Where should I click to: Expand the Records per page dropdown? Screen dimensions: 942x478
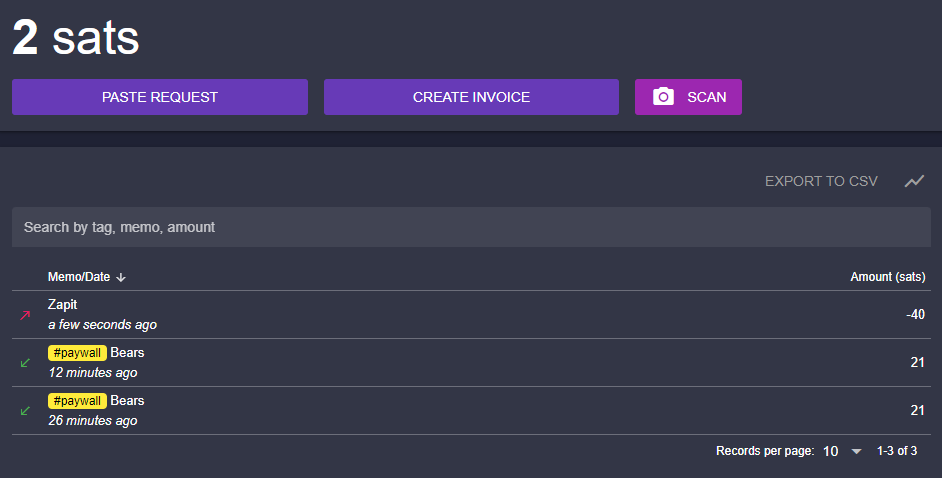pos(856,452)
